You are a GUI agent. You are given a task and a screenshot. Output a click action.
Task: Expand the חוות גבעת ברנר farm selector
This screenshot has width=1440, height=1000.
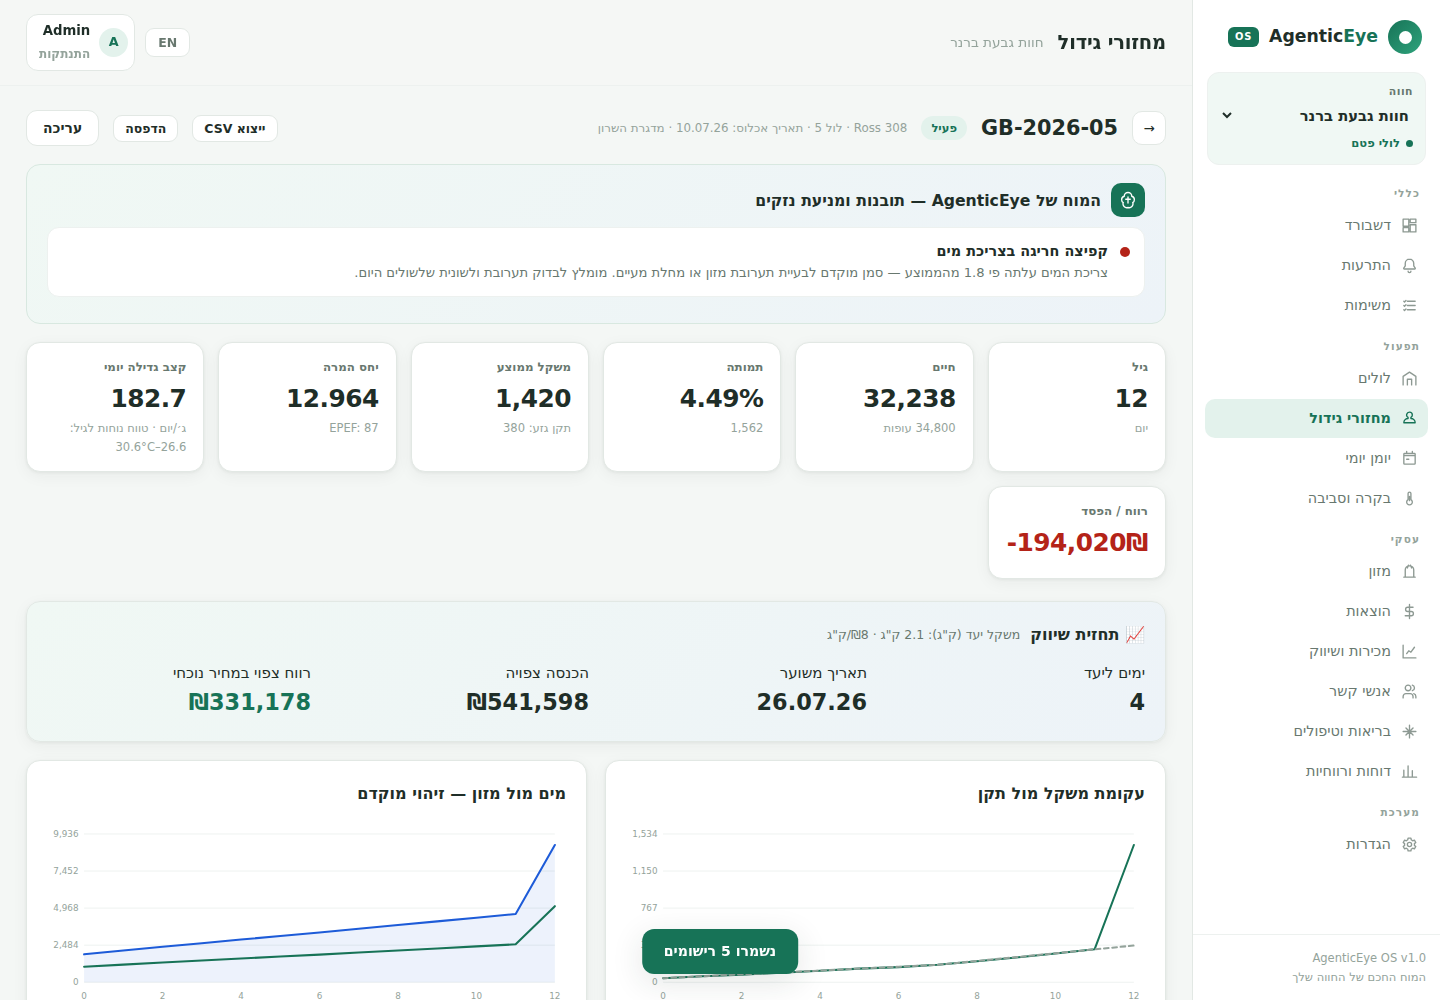(1316, 118)
